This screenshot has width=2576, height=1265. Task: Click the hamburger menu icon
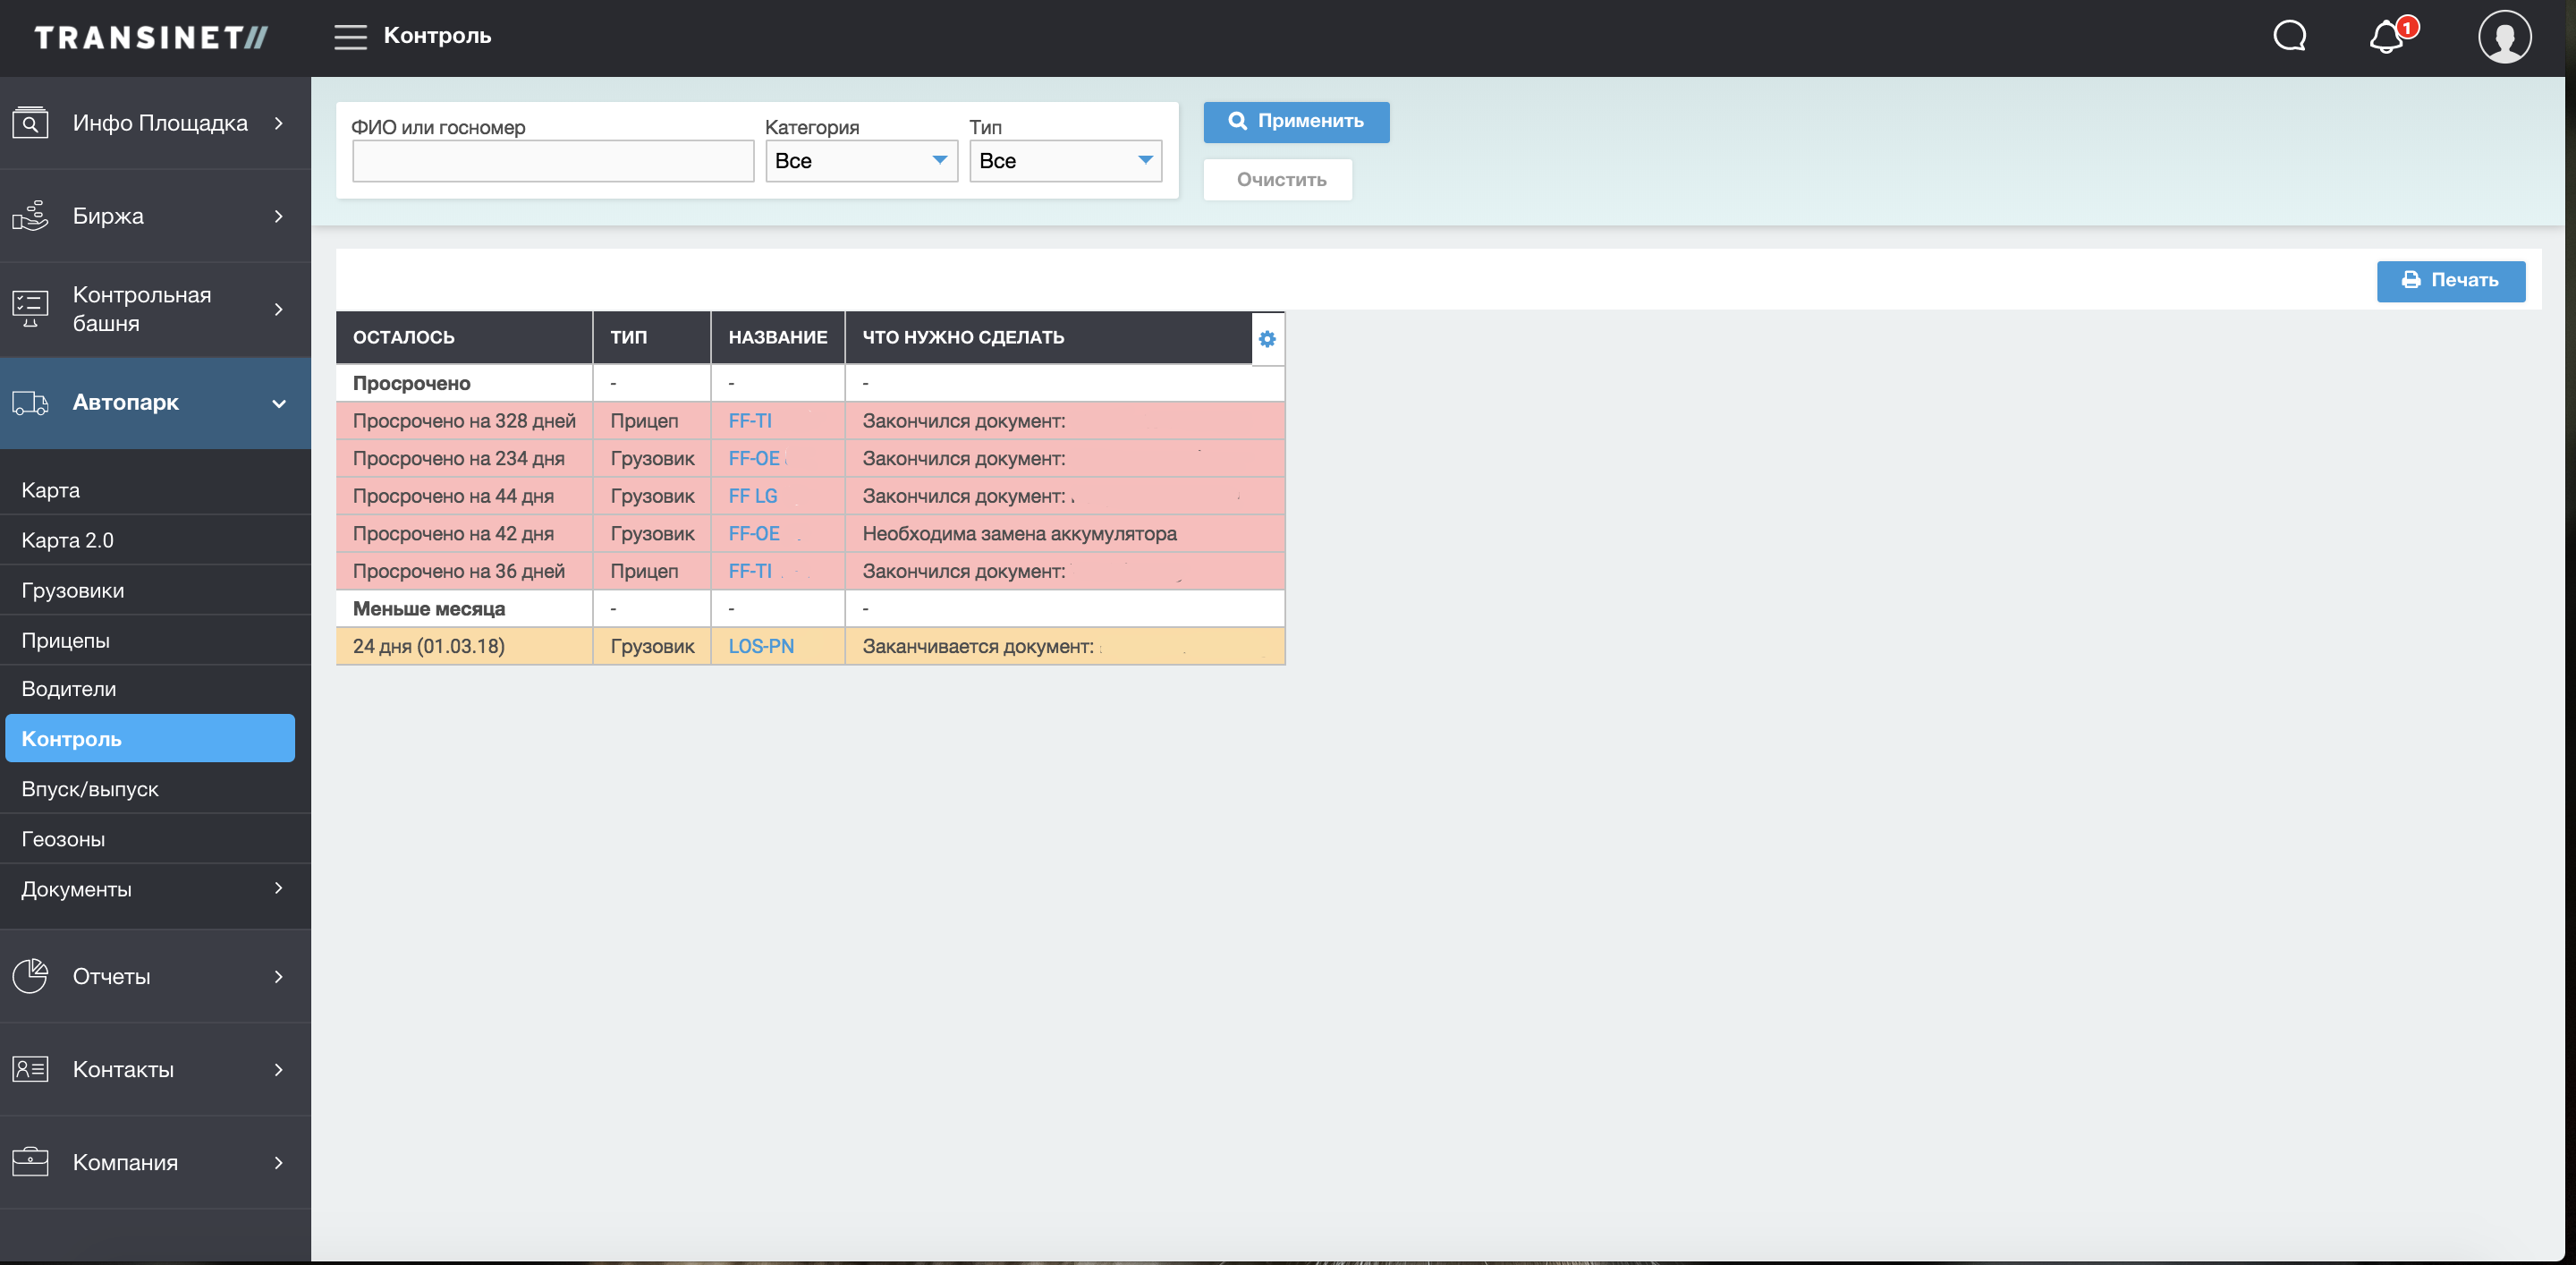[x=350, y=37]
